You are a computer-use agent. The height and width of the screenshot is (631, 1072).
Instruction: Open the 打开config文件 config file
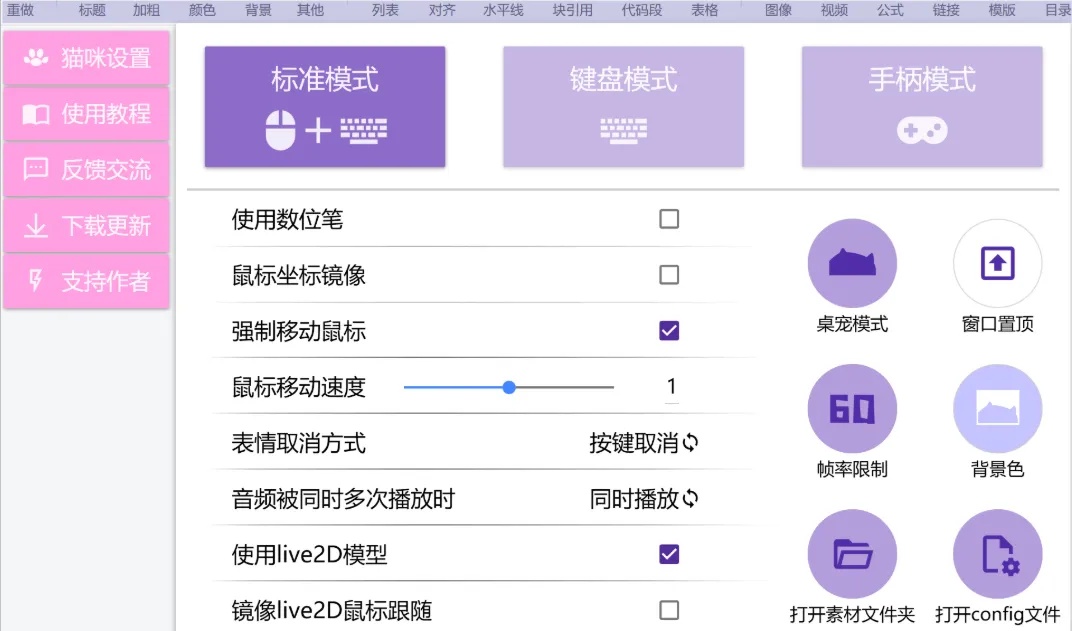tap(997, 553)
